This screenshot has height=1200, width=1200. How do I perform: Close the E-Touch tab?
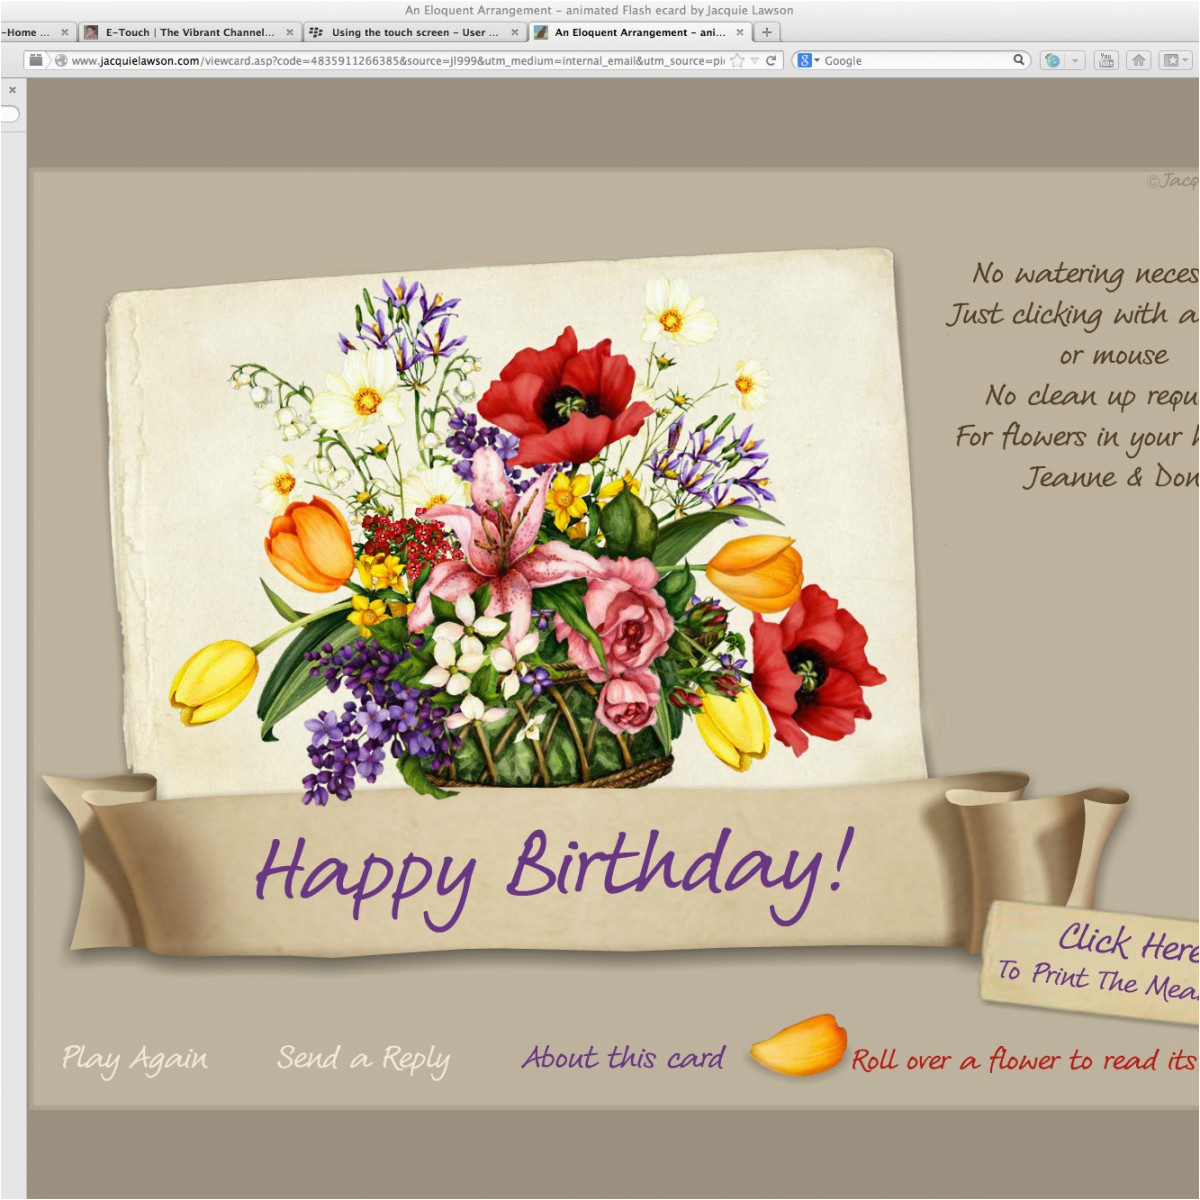[290, 32]
